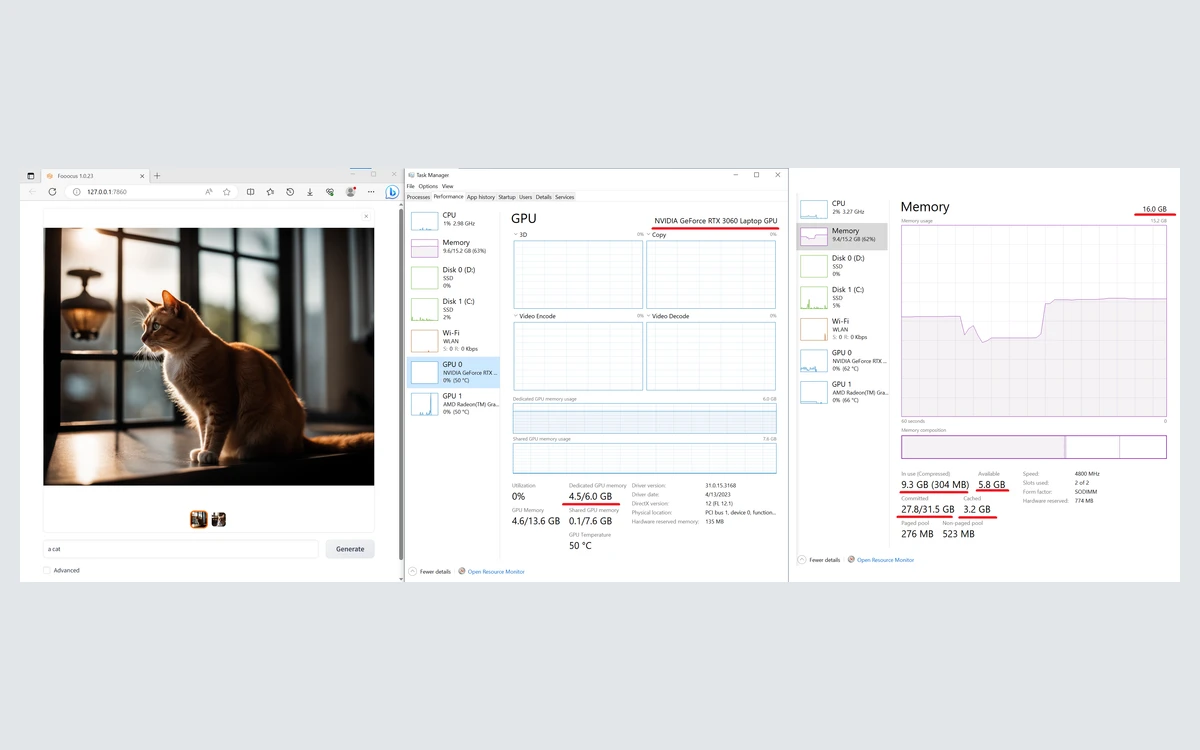The width and height of the screenshot is (1200, 750).
Task: Expand the Video Encode graph dropdown
Action: (516, 316)
